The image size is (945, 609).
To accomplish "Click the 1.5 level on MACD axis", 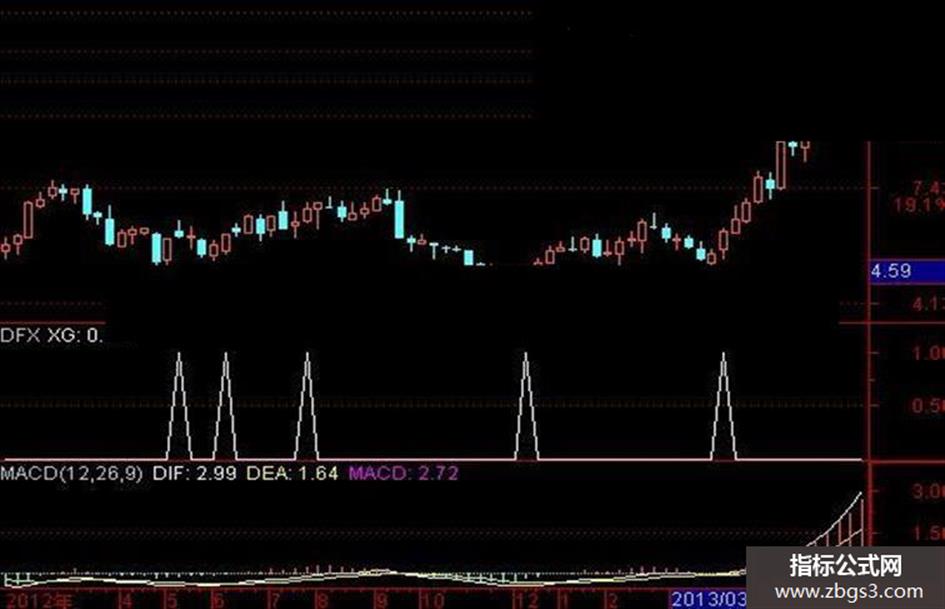I will (928, 533).
